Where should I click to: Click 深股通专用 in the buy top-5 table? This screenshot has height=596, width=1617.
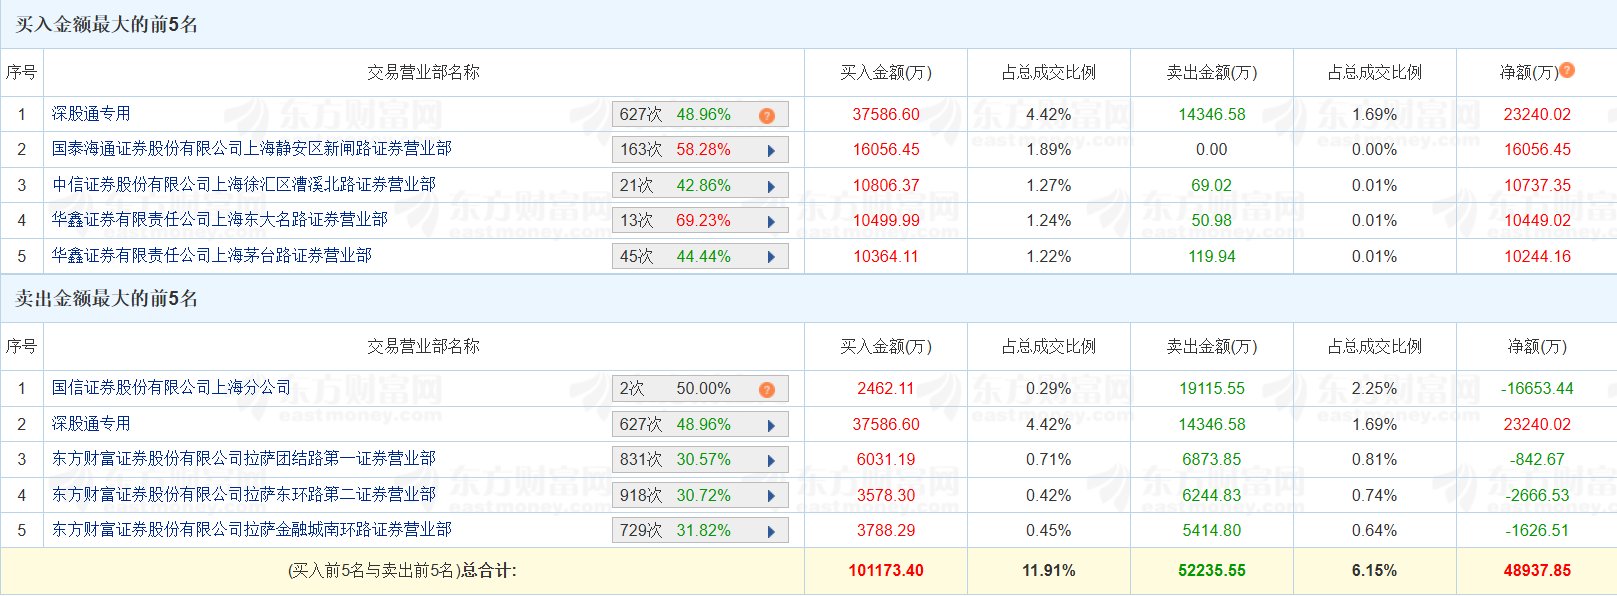tap(91, 114)
